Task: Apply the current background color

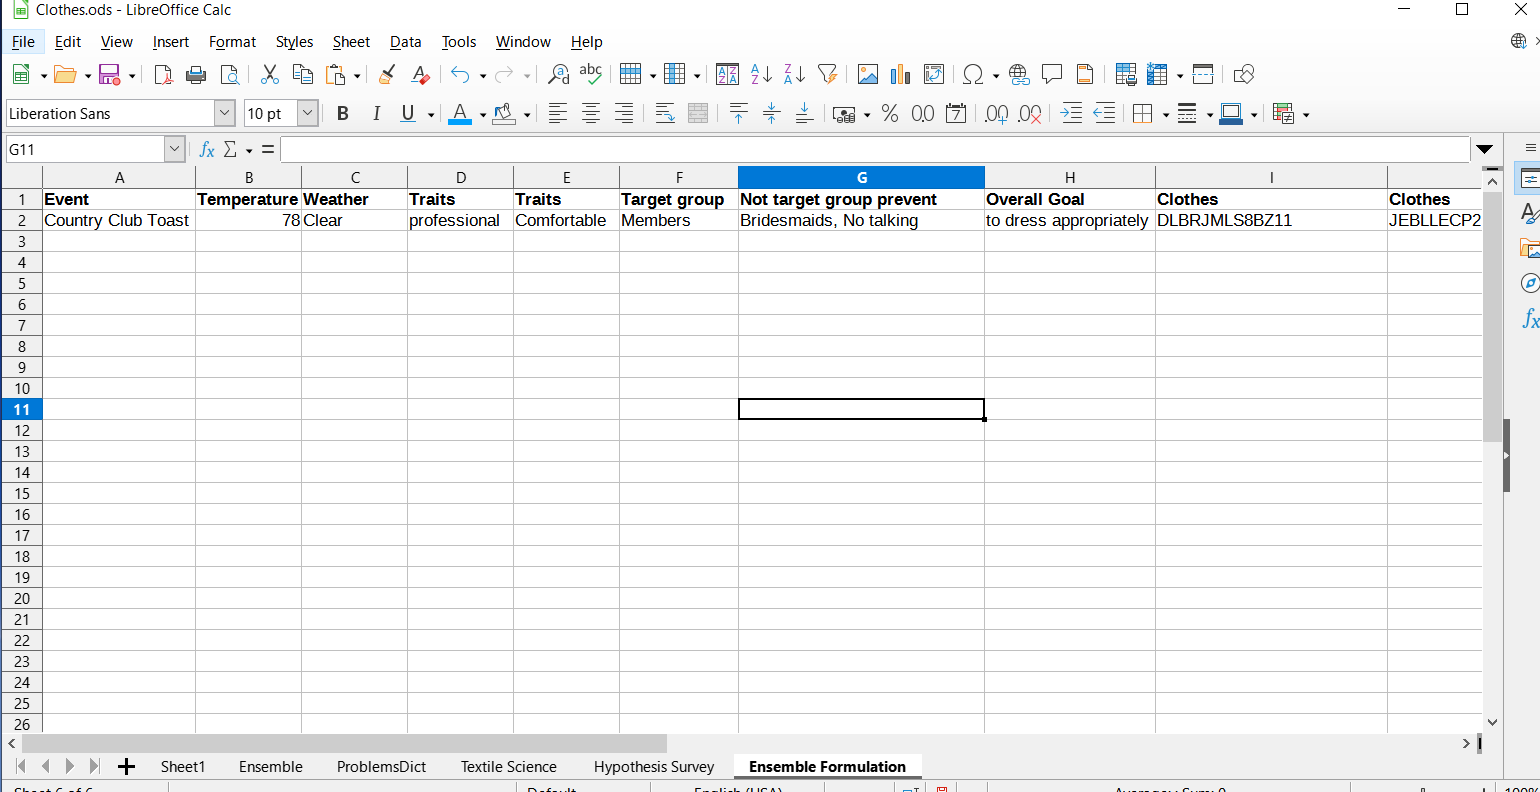Action: [504, 114]
